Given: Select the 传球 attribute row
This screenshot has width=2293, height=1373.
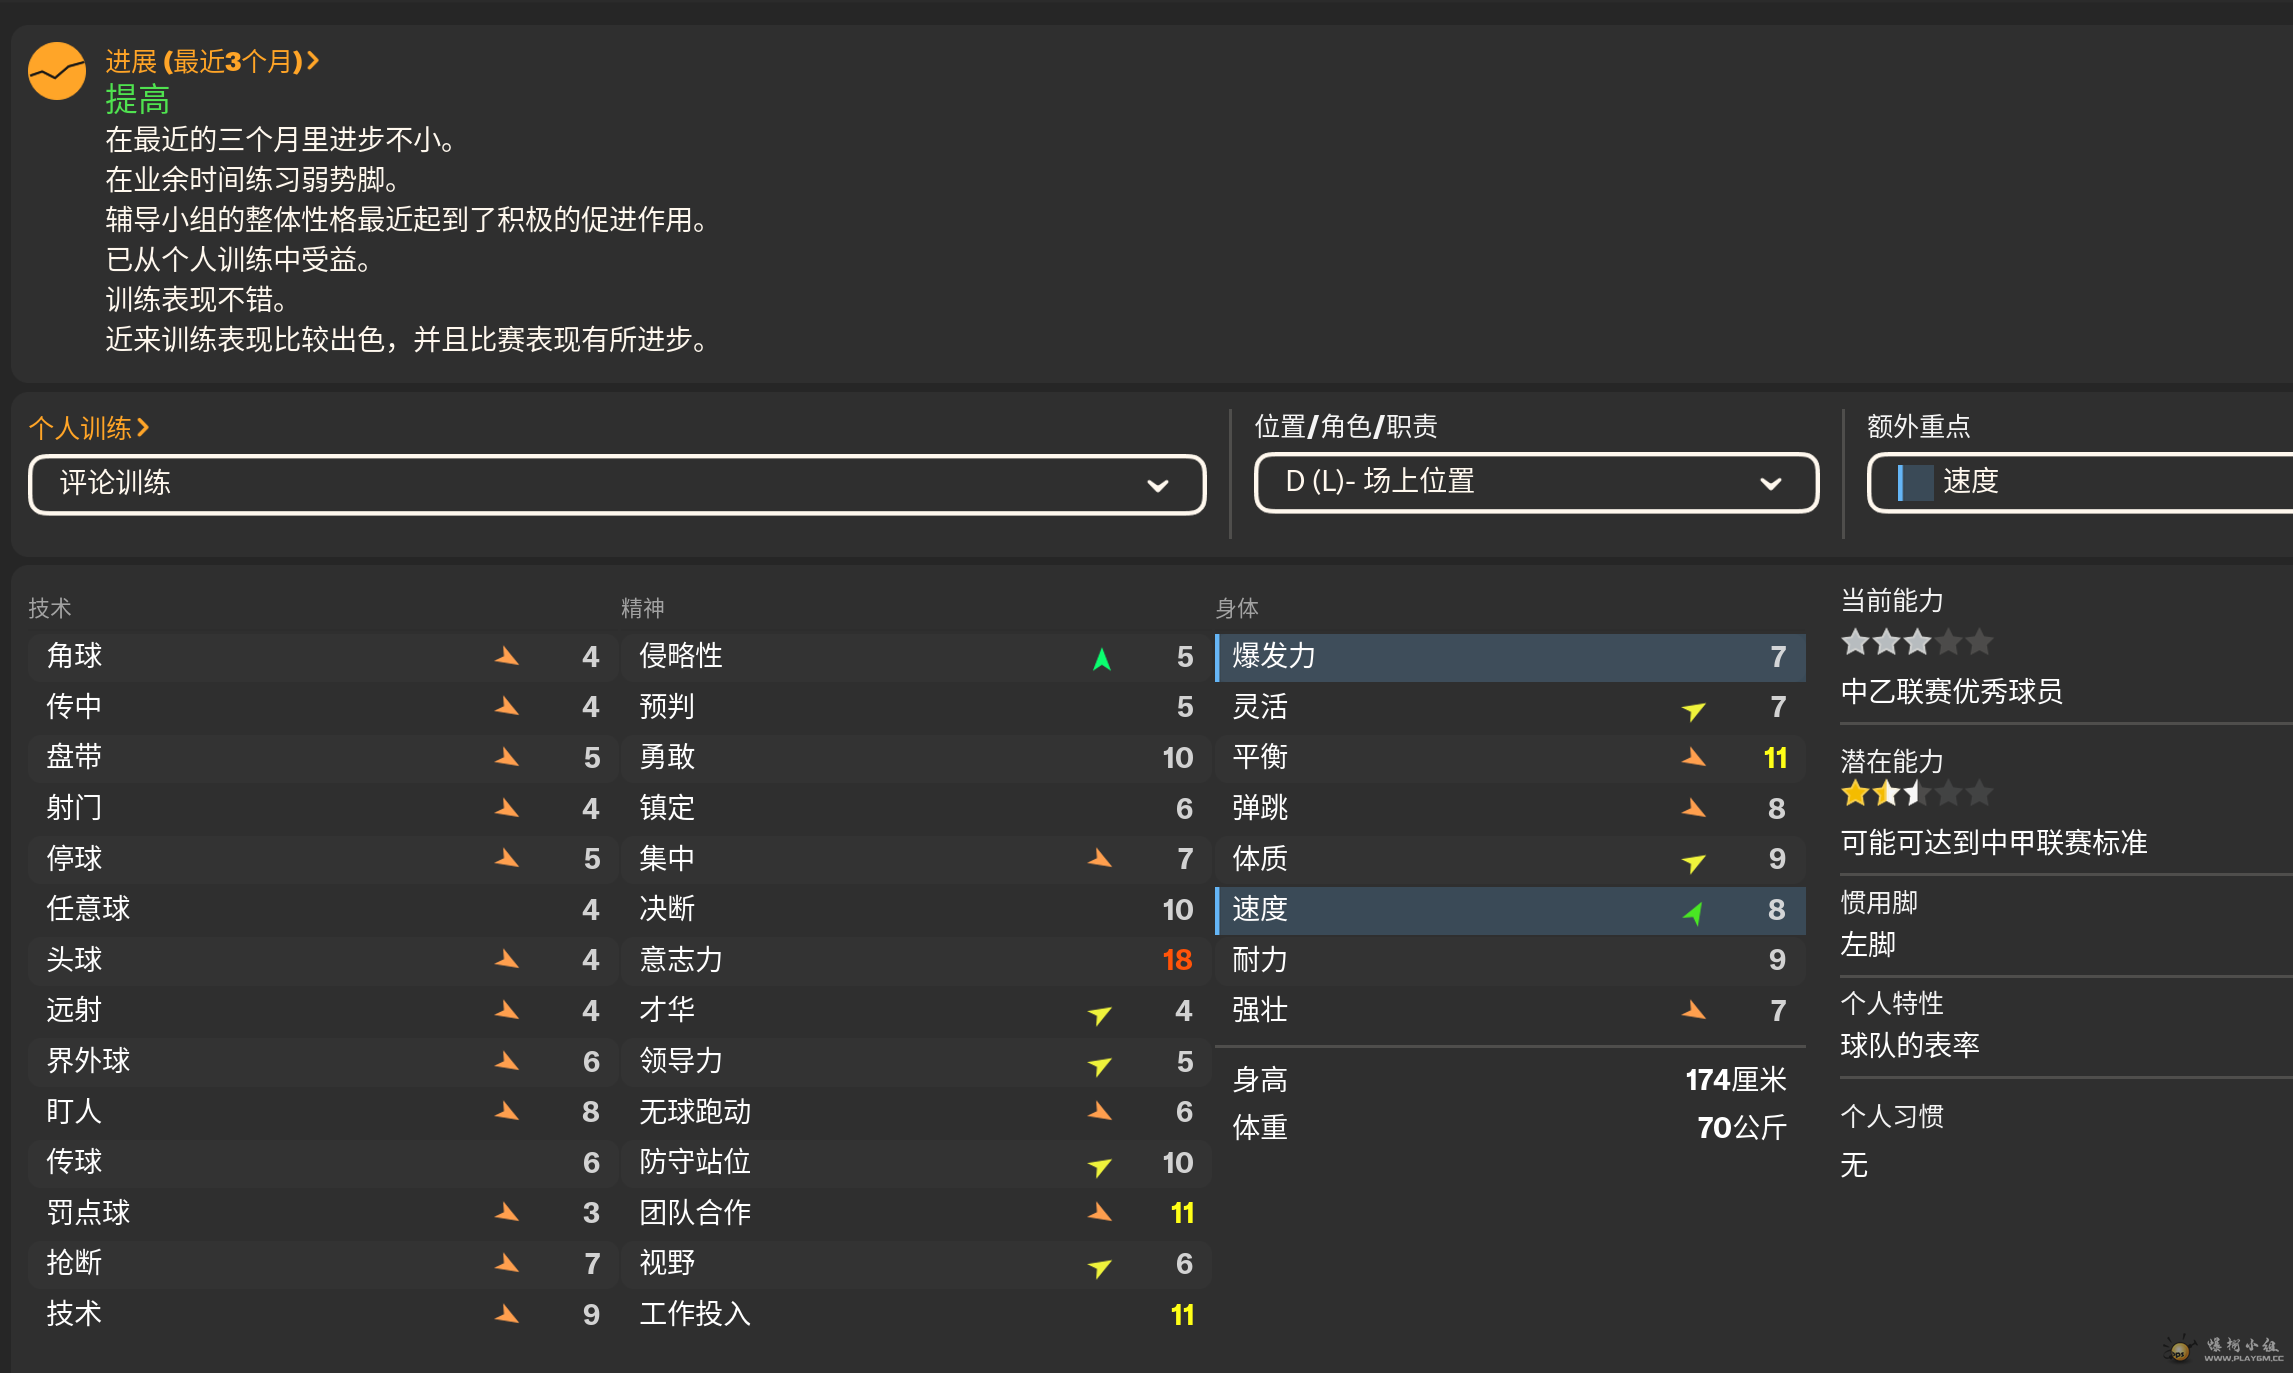Looking at the screenshot, I should coord(322,1162).
